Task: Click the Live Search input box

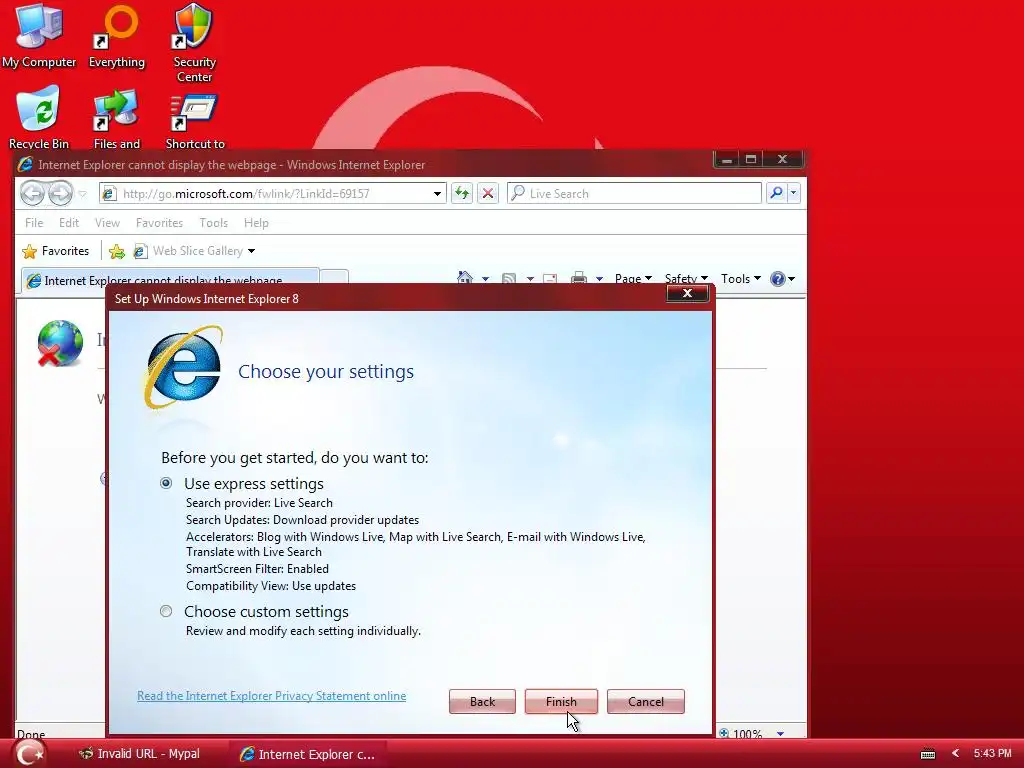Action: [x=634, y=193]
